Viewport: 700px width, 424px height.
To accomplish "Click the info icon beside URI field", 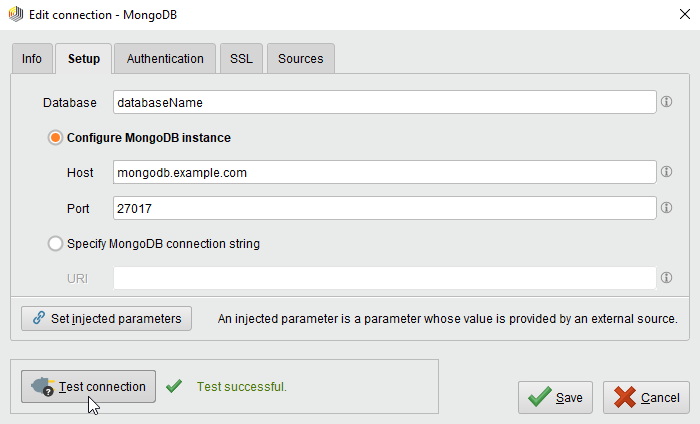I will [x=666, y=278].
